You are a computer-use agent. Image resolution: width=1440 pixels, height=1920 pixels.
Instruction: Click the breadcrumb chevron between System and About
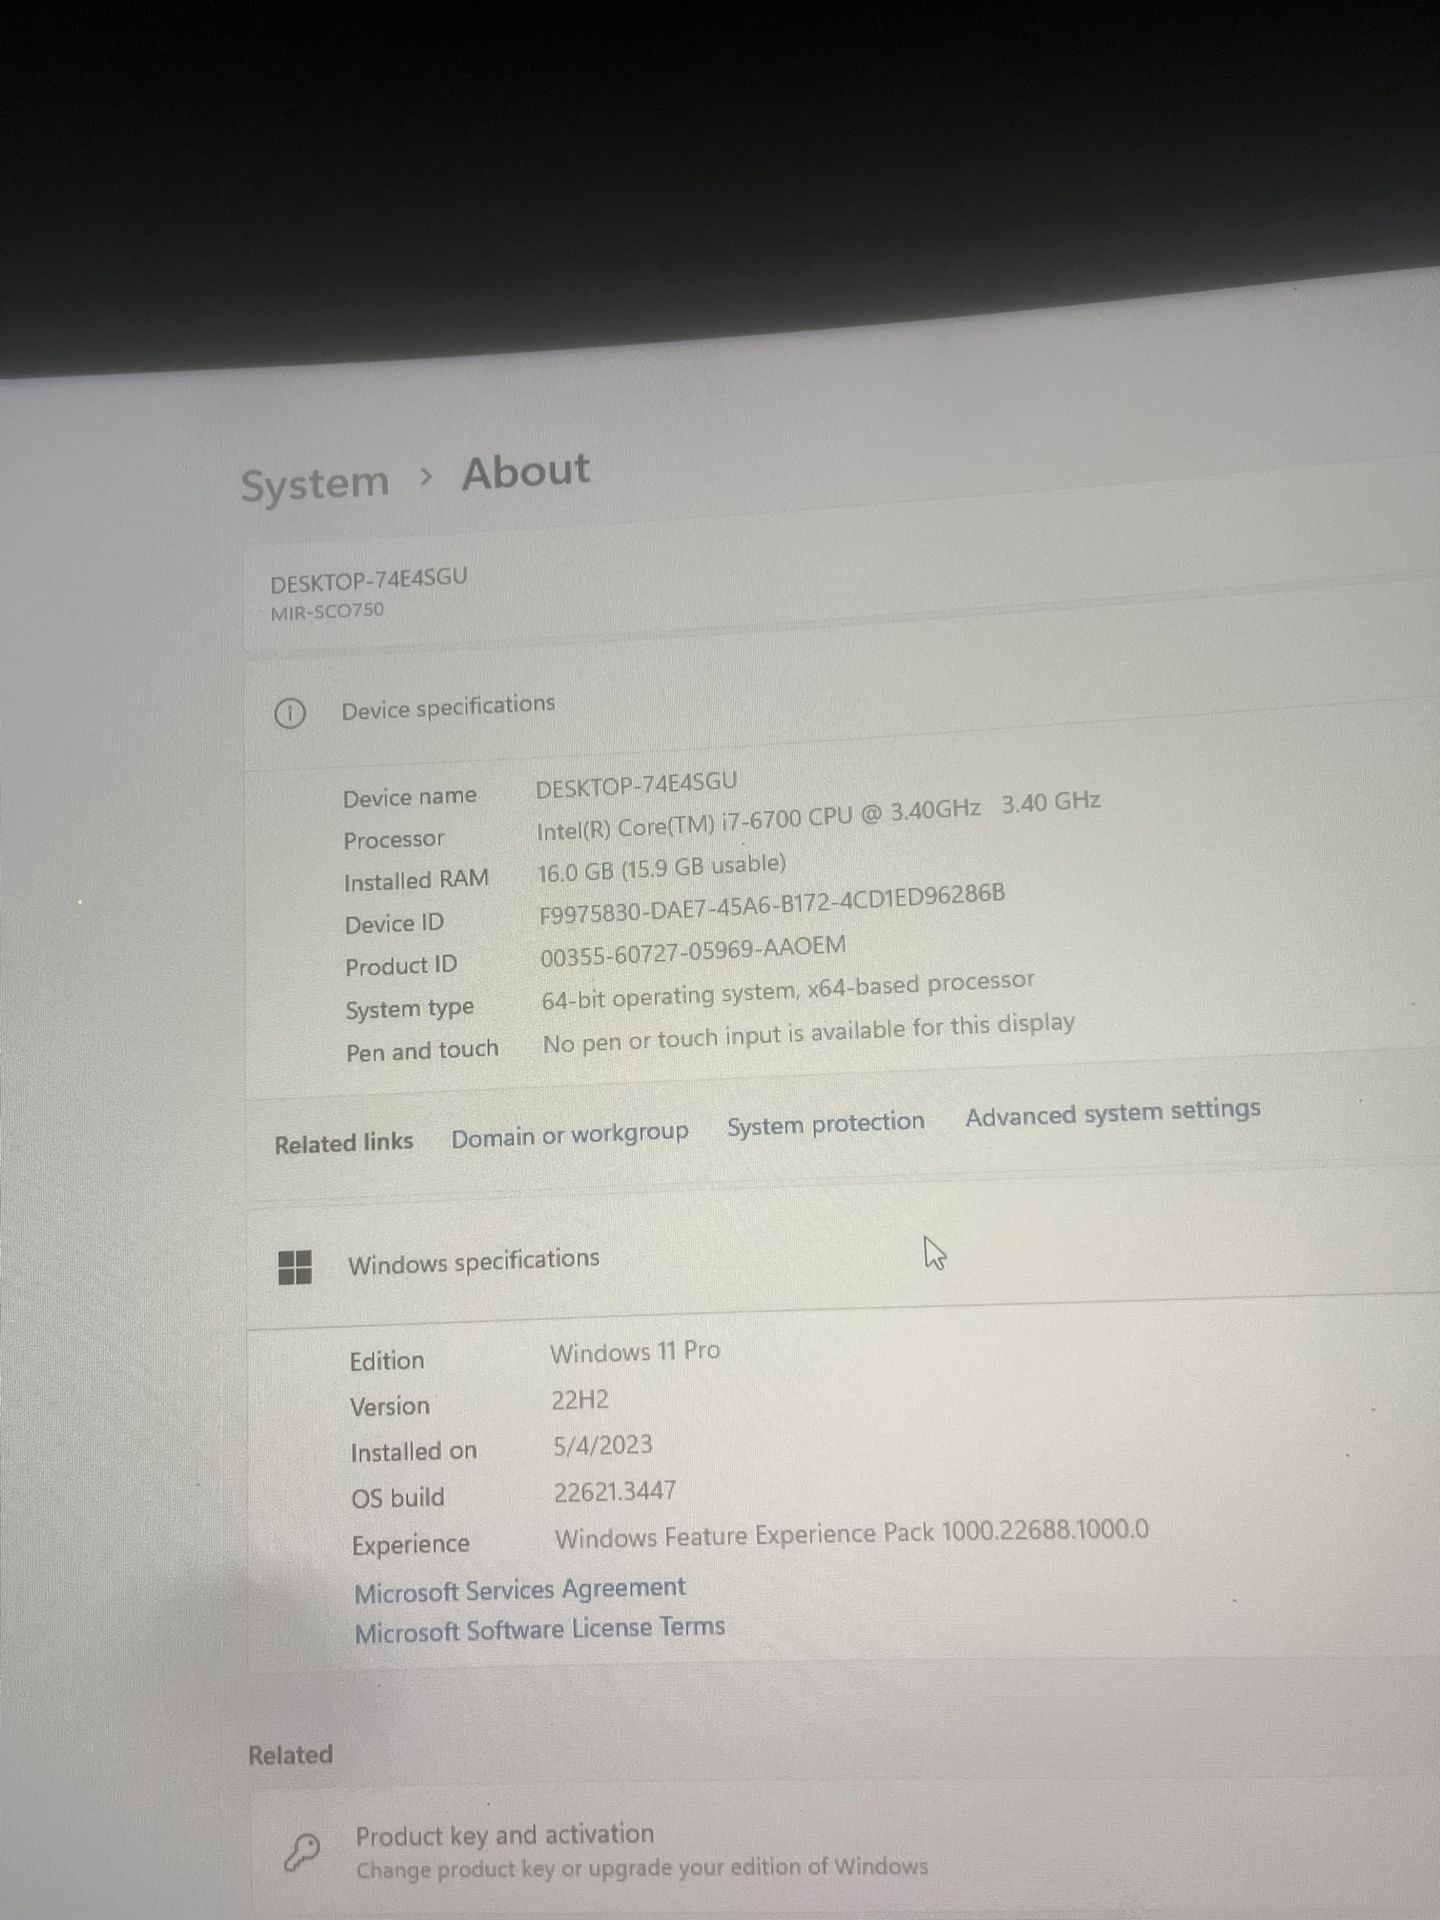point(426,477)
